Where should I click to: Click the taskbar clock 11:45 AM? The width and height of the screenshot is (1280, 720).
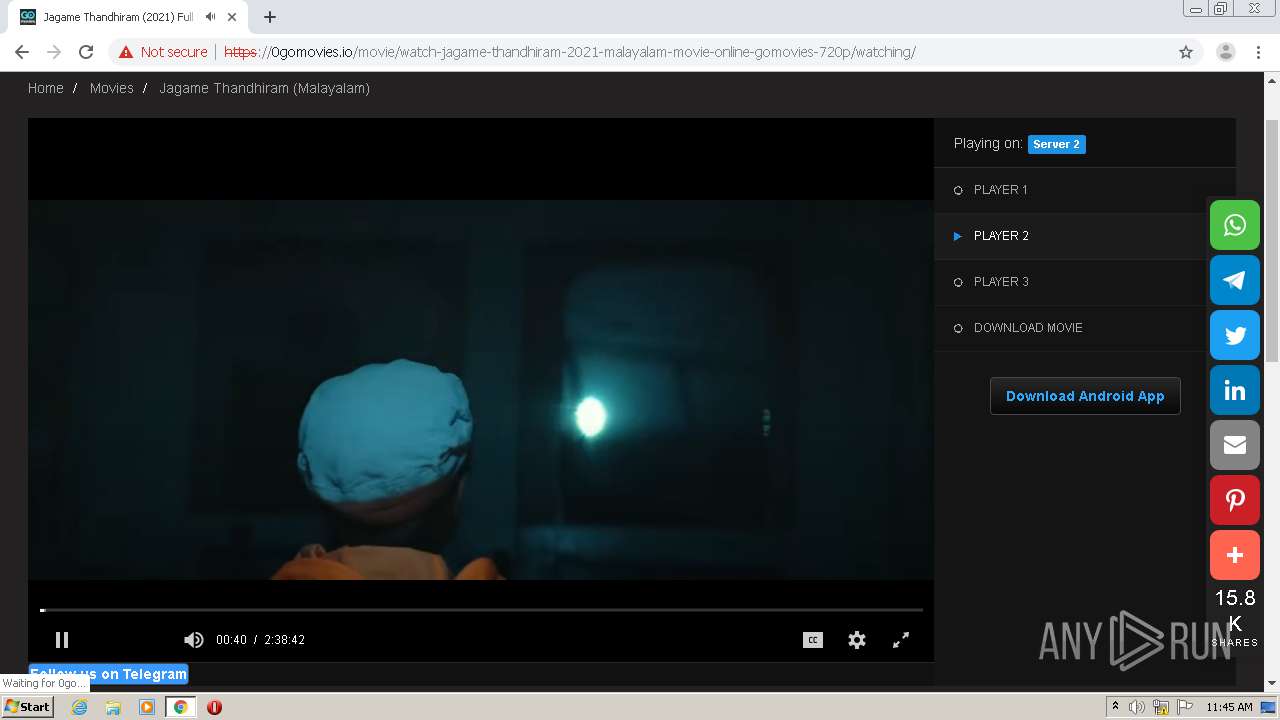(x=1229, y=707)
